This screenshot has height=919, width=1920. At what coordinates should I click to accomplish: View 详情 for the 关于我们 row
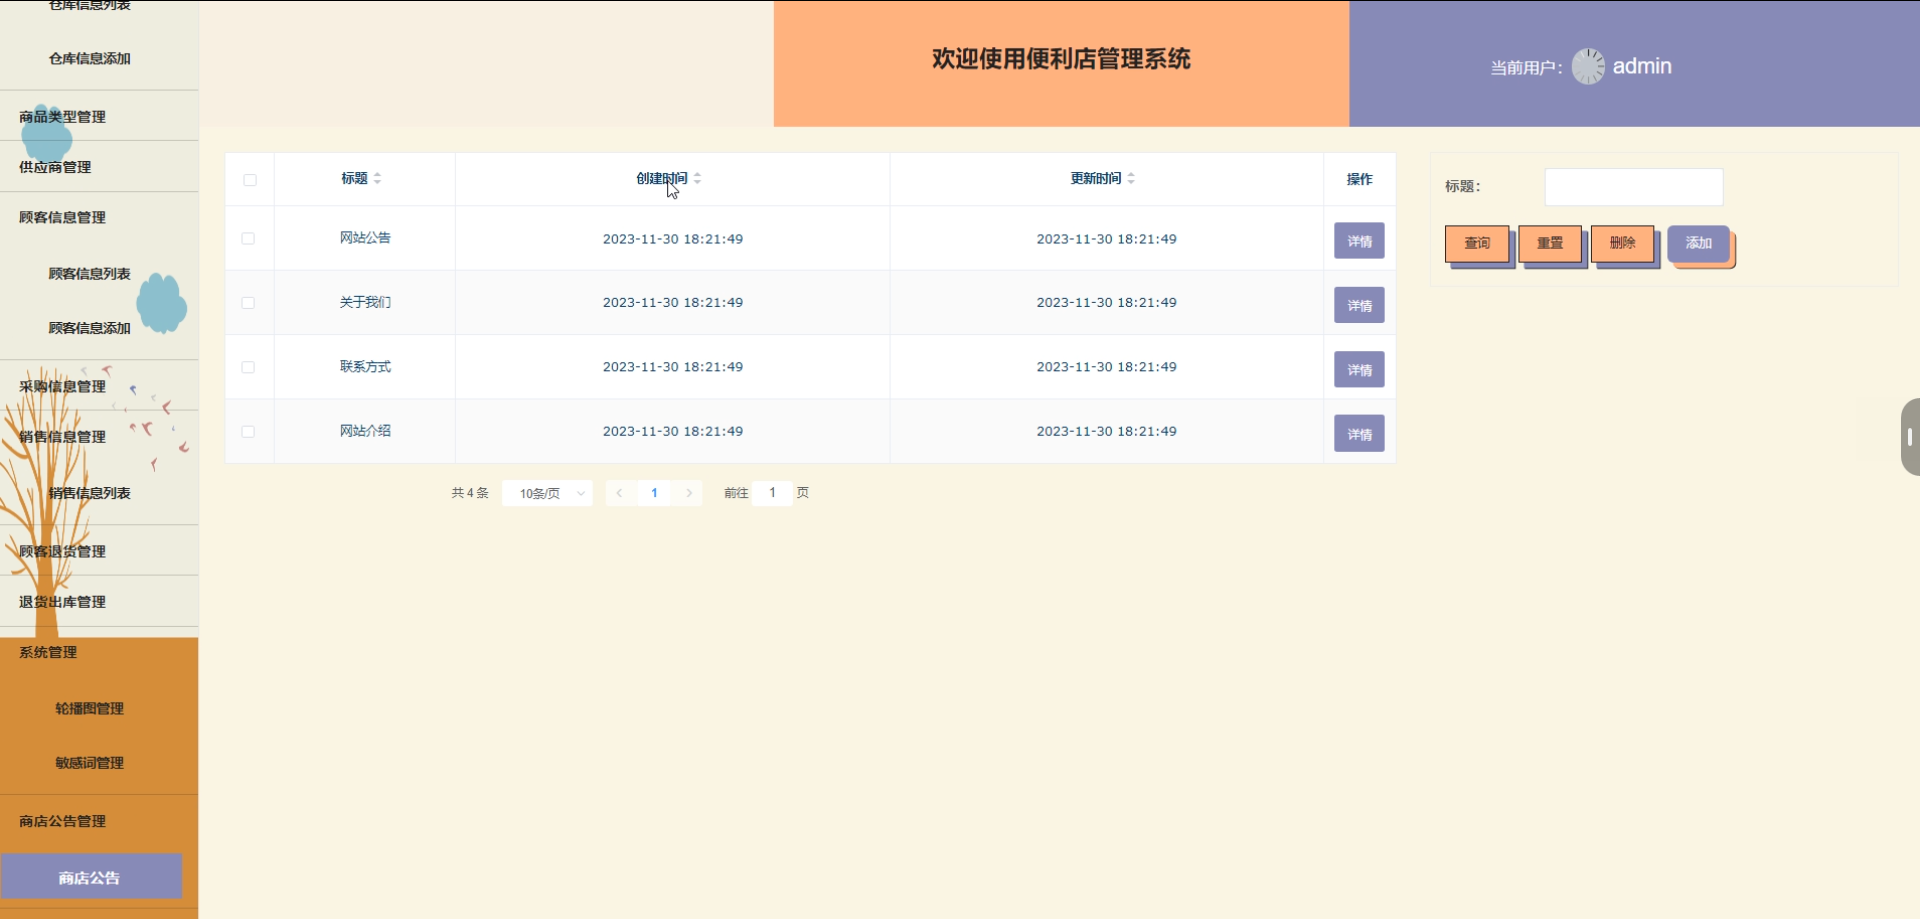[x=1359, y=305]
